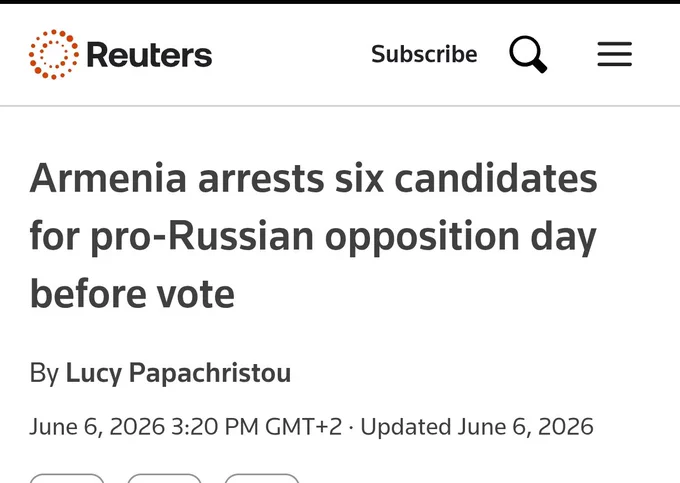Open the hamburger navigation menu
This screenshot has width=680, height=483.
coord(615,54)
